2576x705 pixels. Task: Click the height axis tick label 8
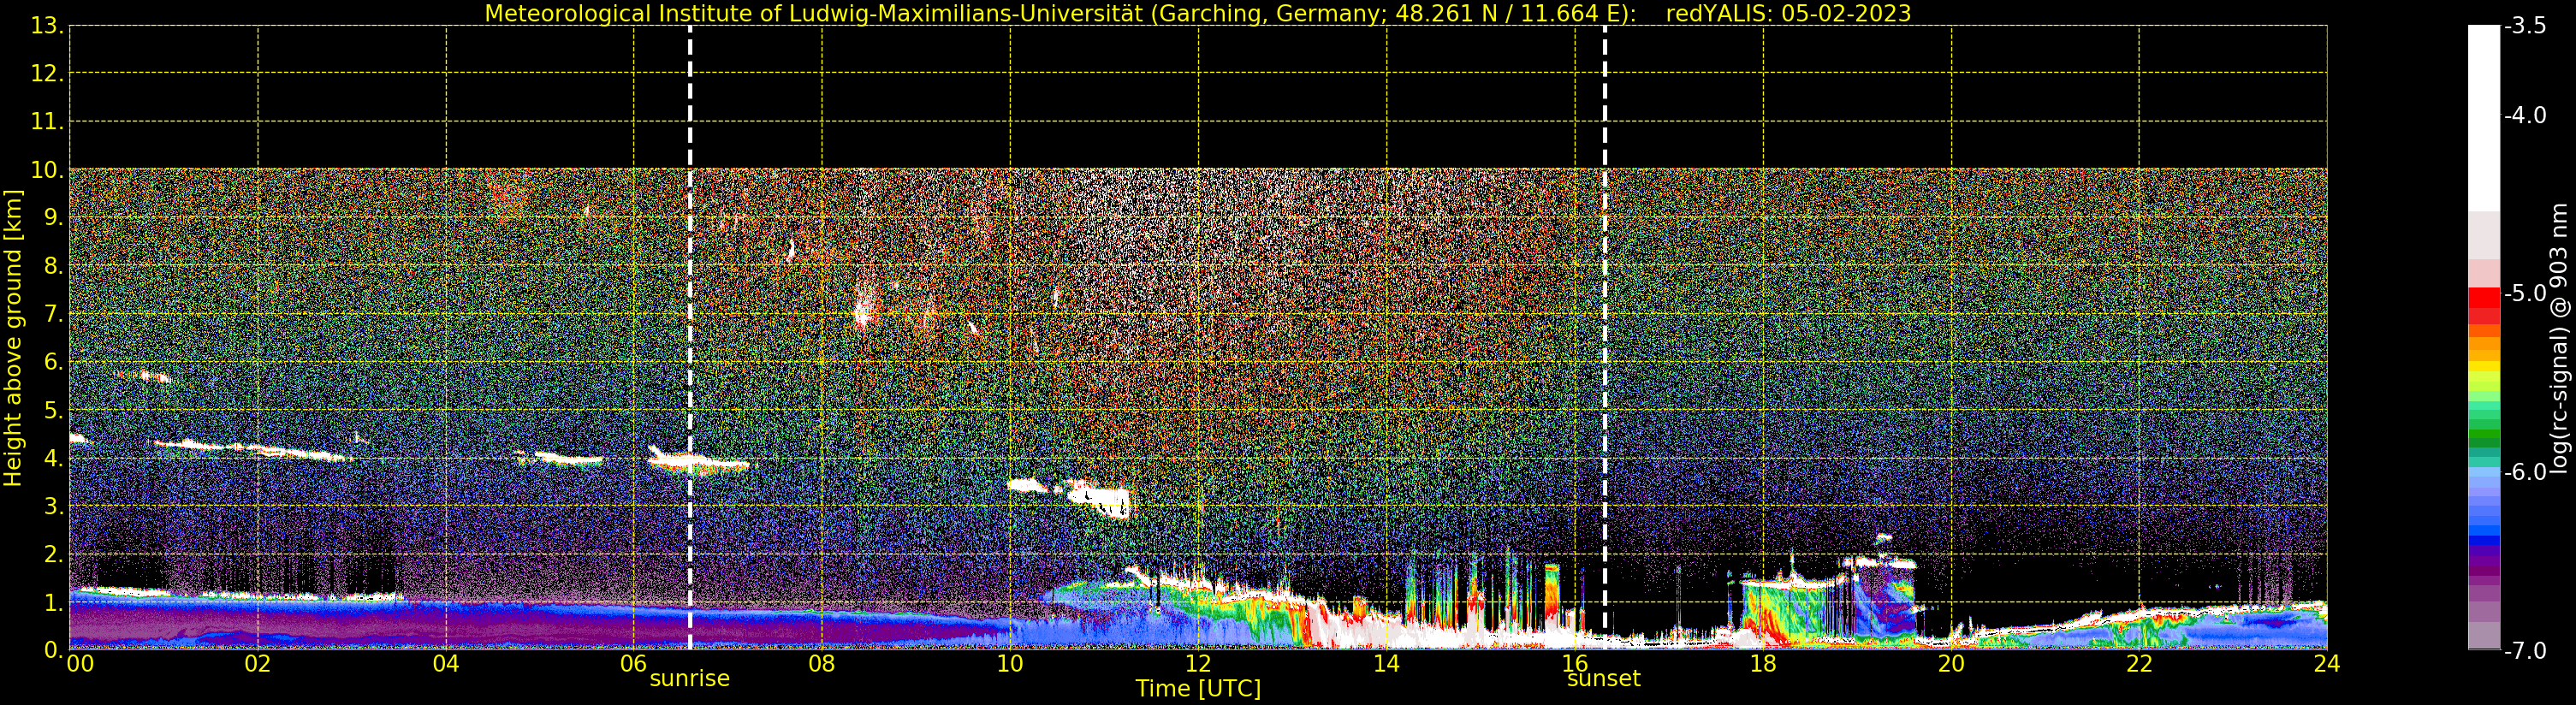click(x=52, y=266)
